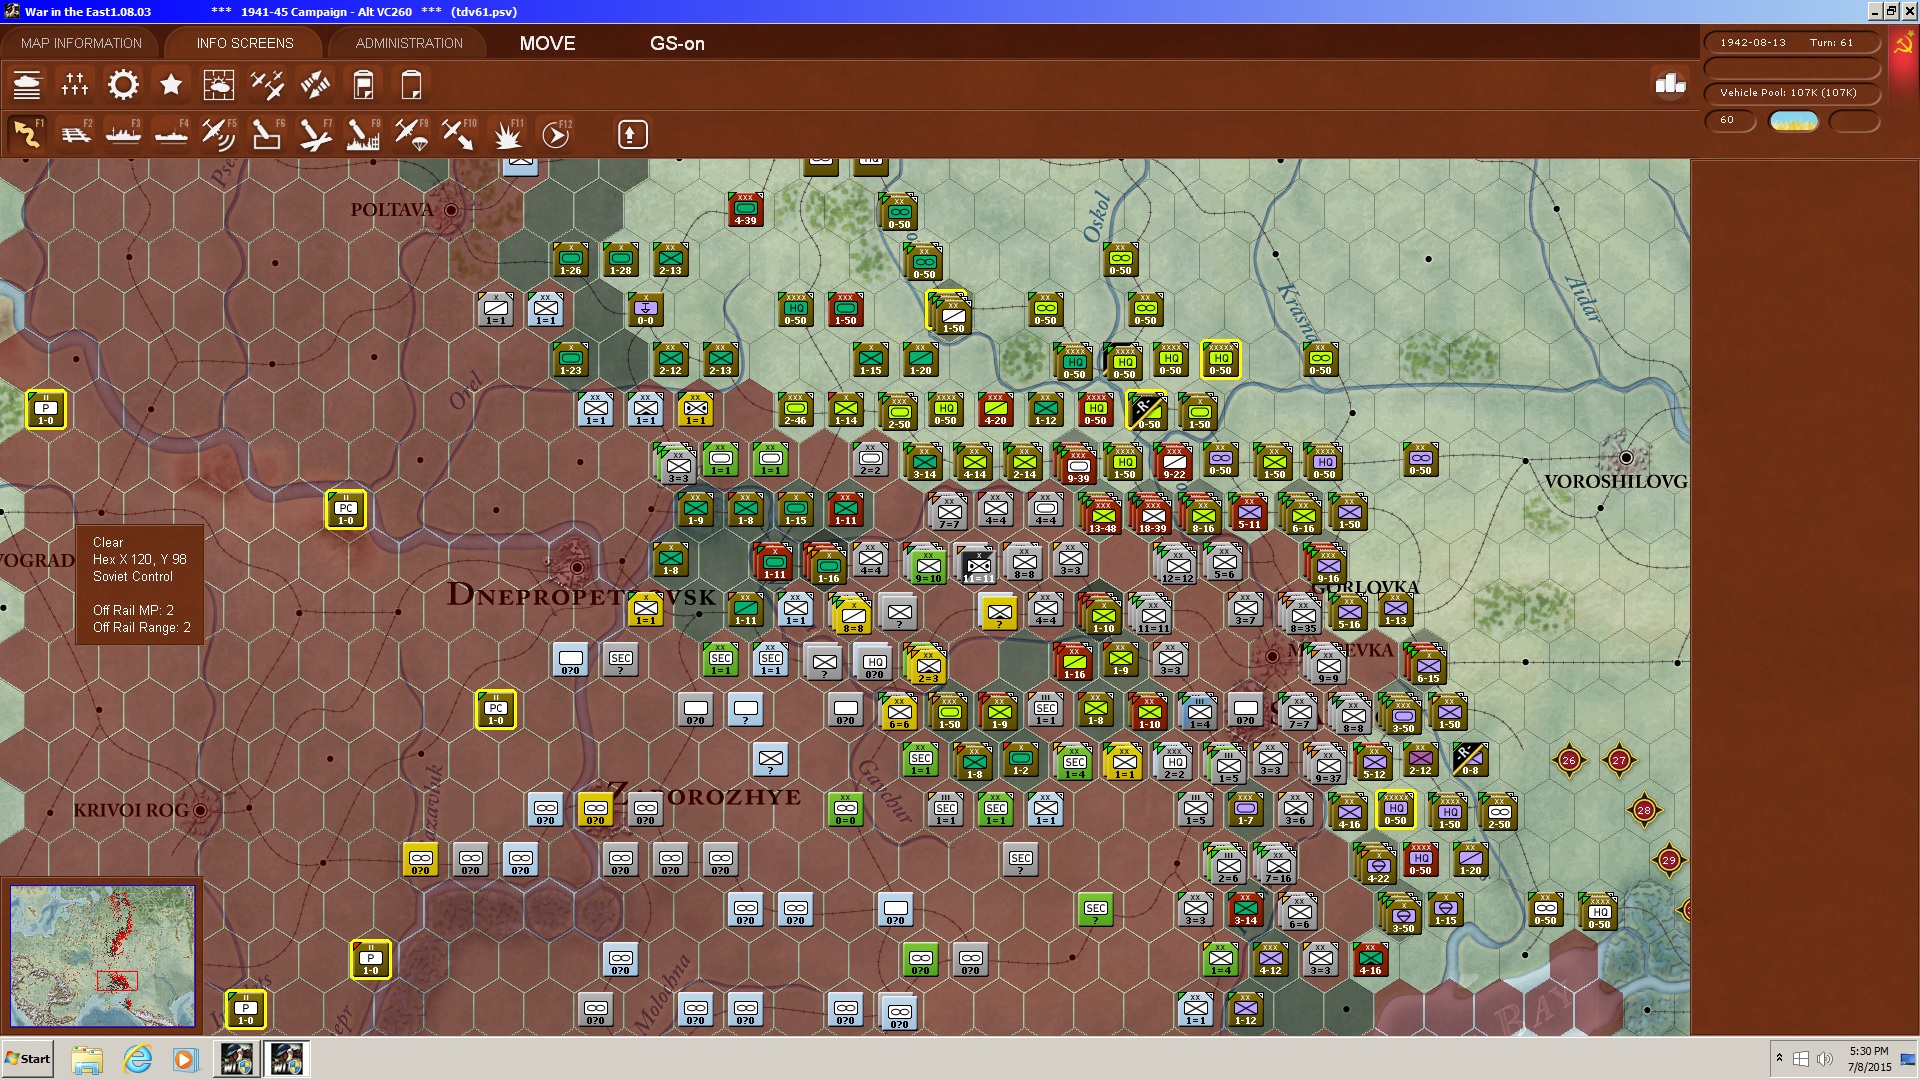The image size is (1920, 1080).
Task: Select the 4-22 purple unit stack
Action: point(1376,865)
